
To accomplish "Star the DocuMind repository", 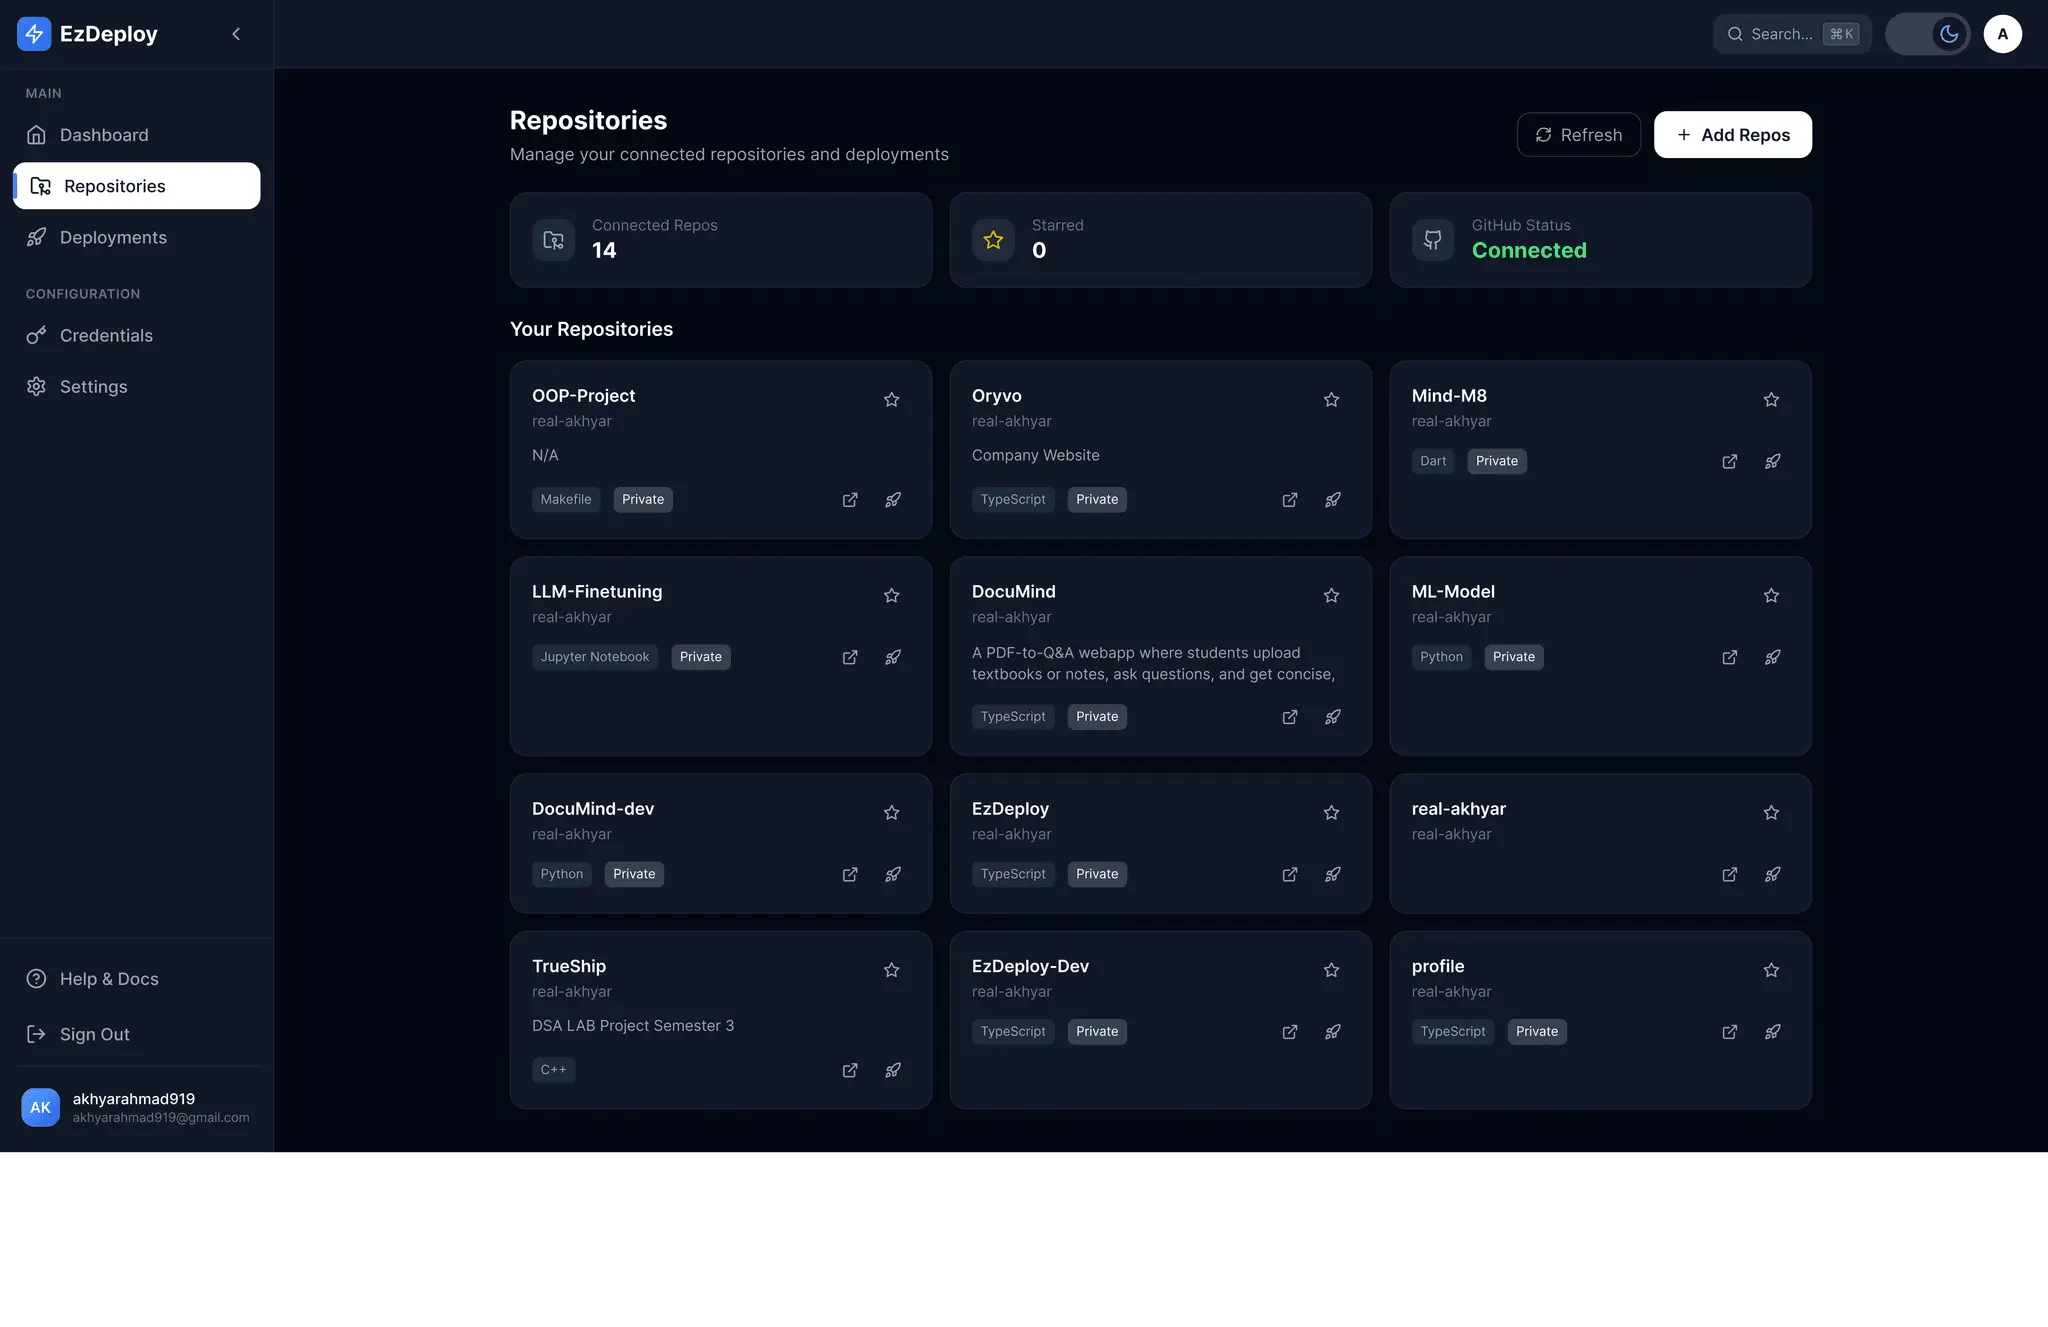I will [x=1331, y=596].
